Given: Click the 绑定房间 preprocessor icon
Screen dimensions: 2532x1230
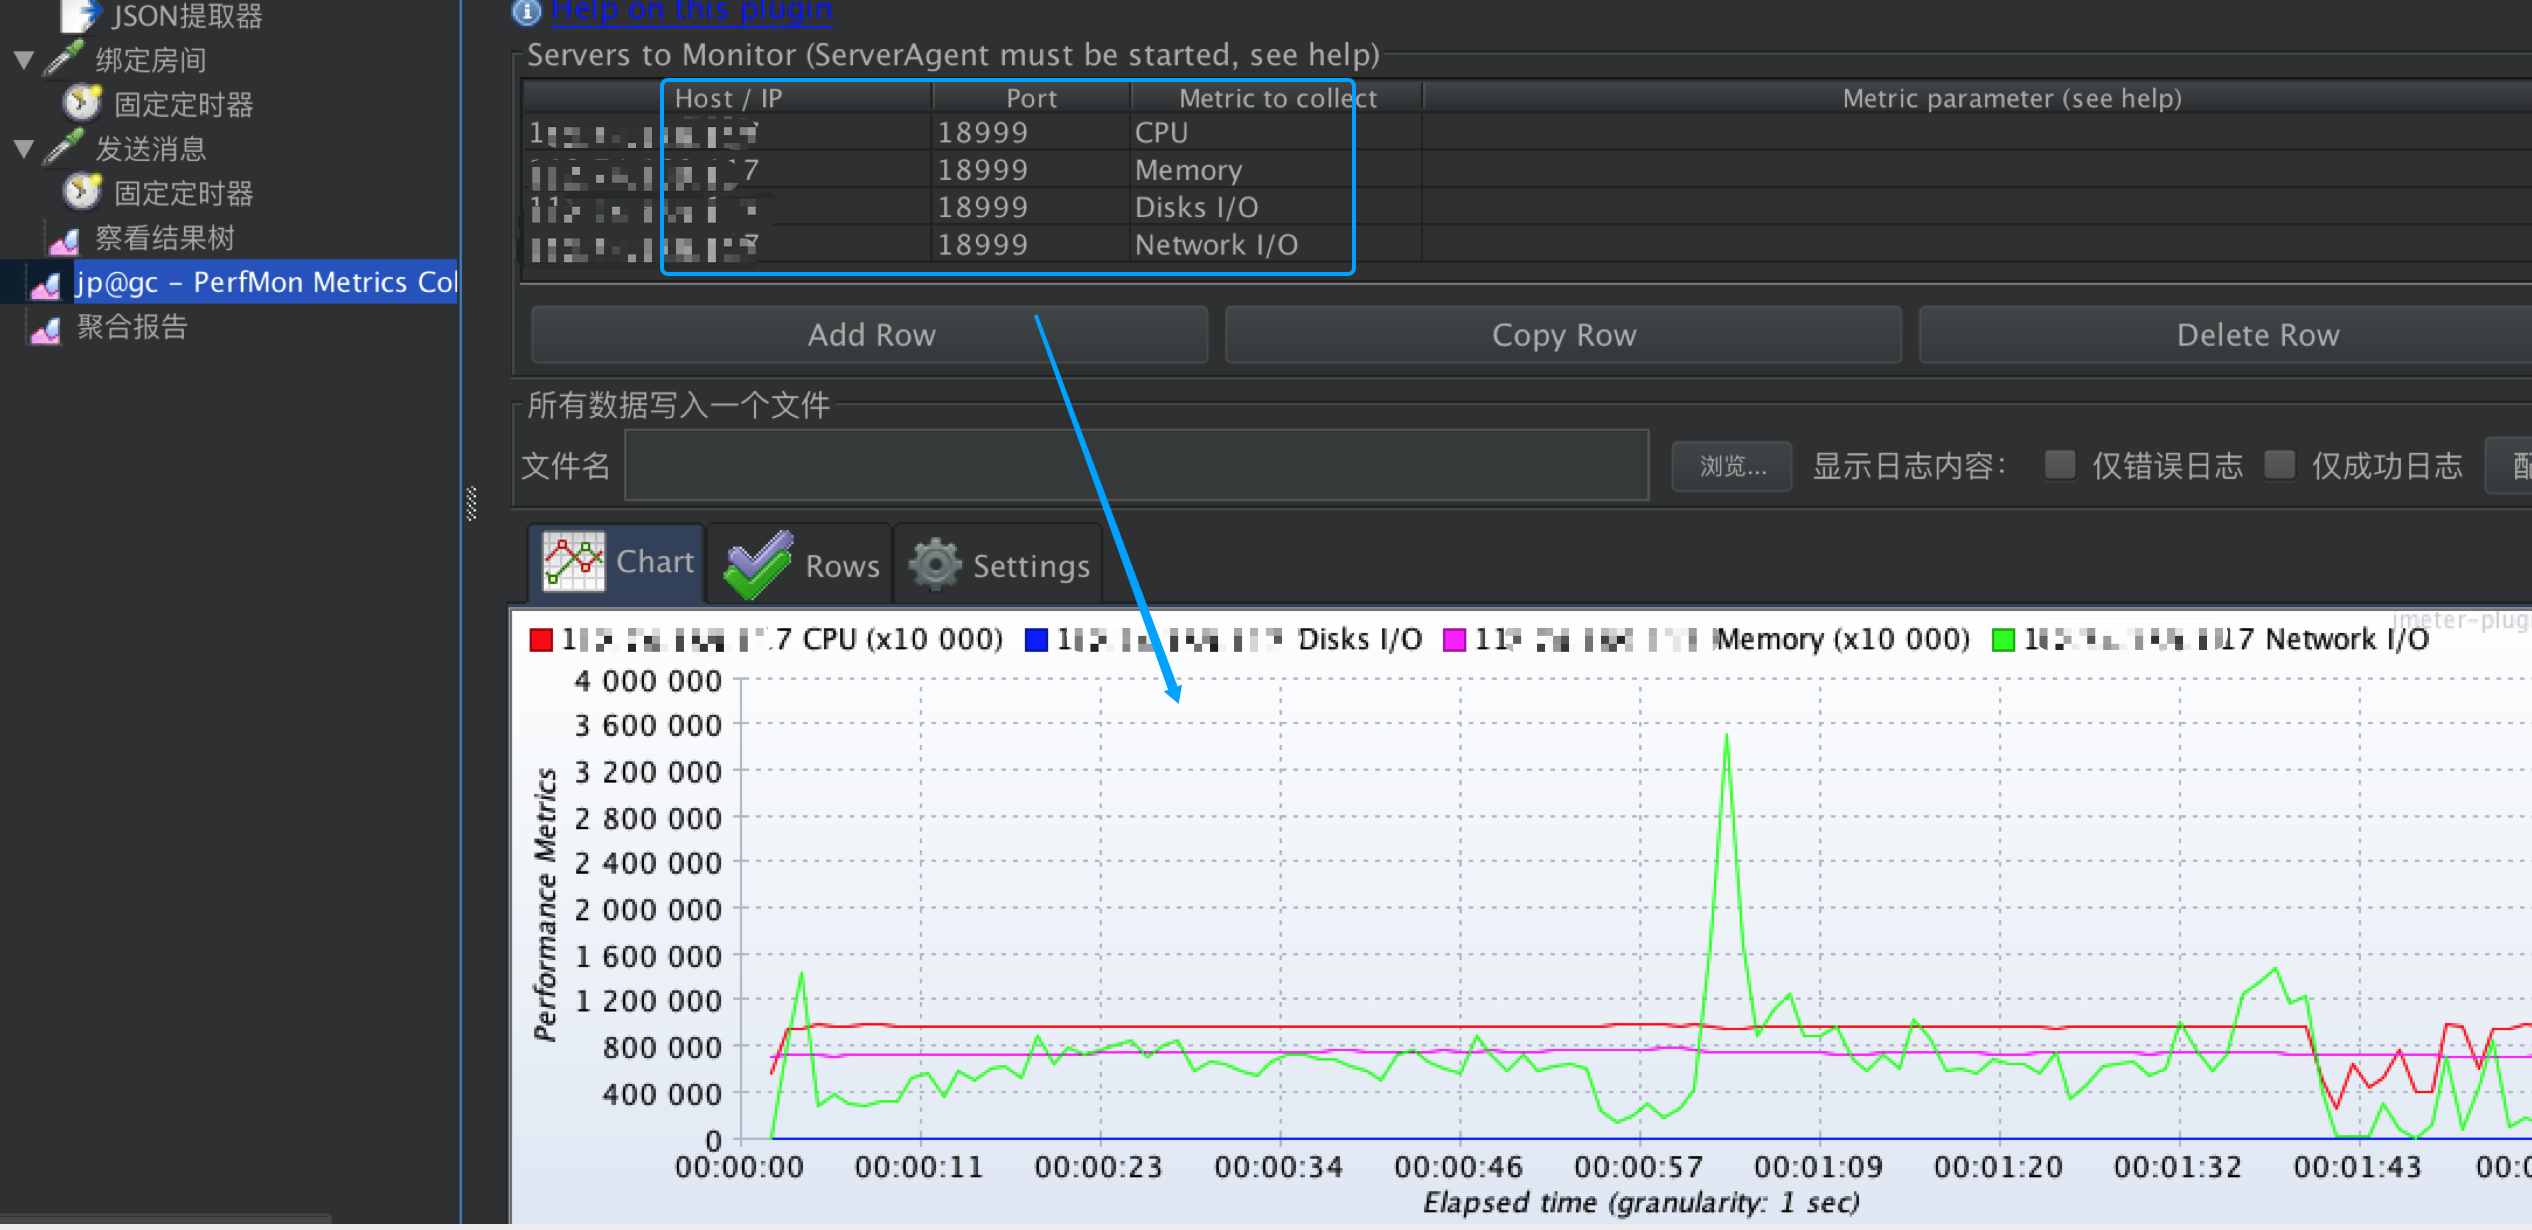Looking at the screenshot, I should click(x=62, y=58).
